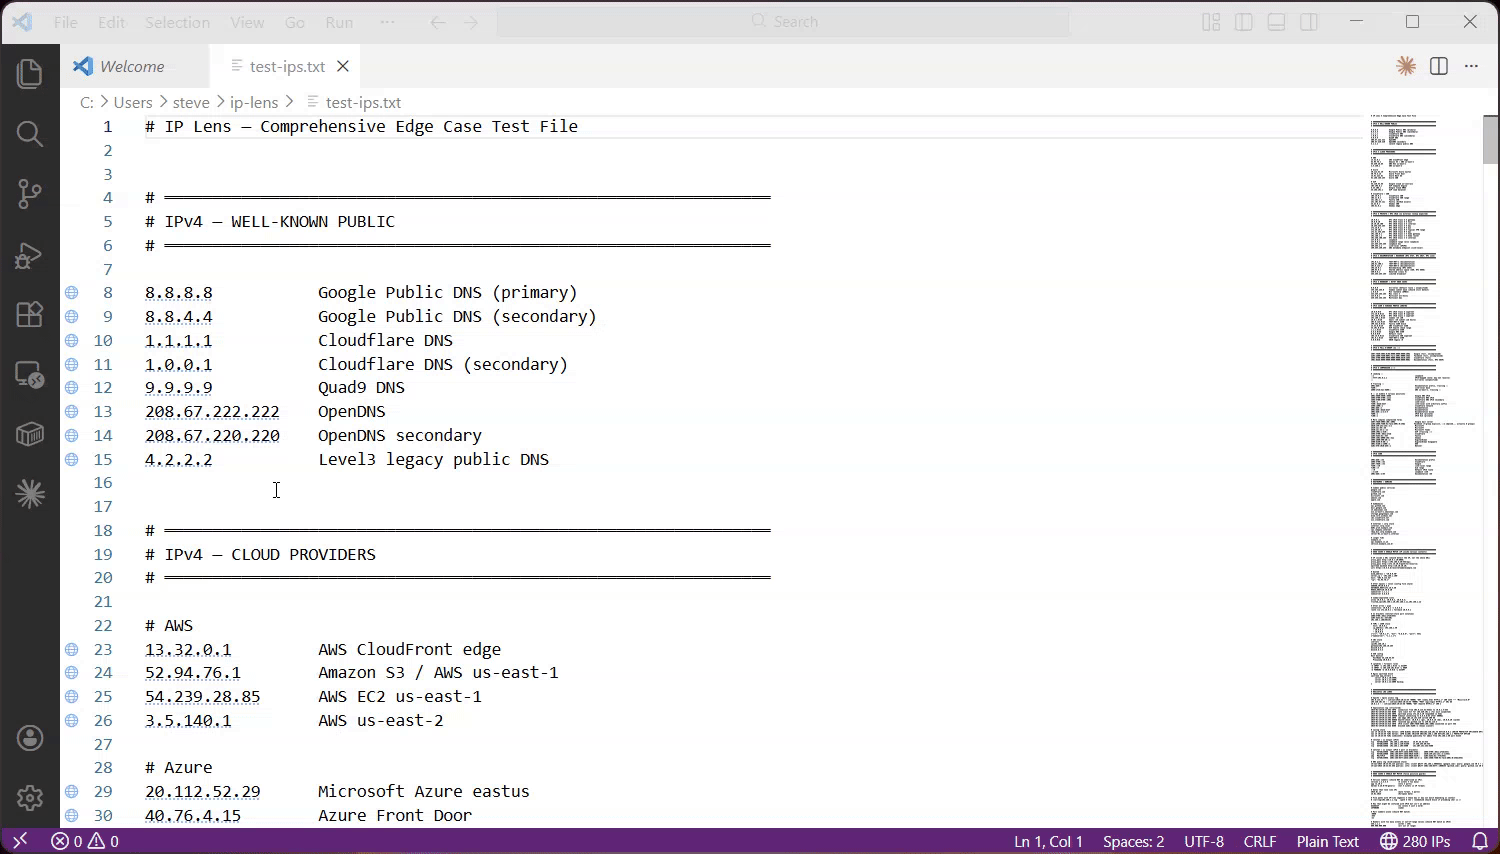This screenshot has width=1500, height=854.
Task: Click the C: breadcrumb root
Action: coord(87,102)
